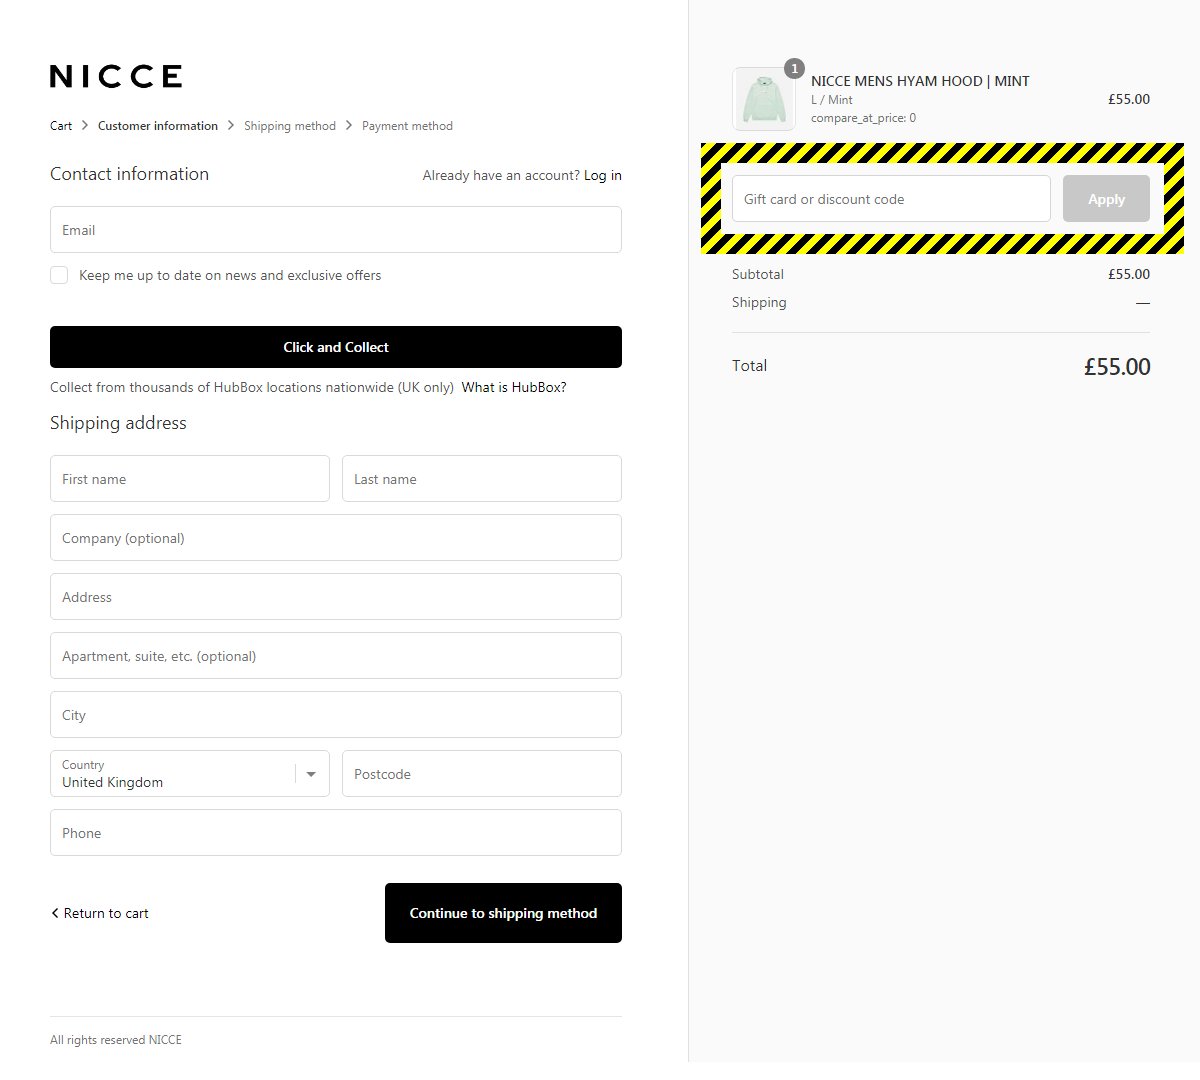Click Continue to shipping method
This screenshot has height=1080, width=1200.
pos(503,913)
